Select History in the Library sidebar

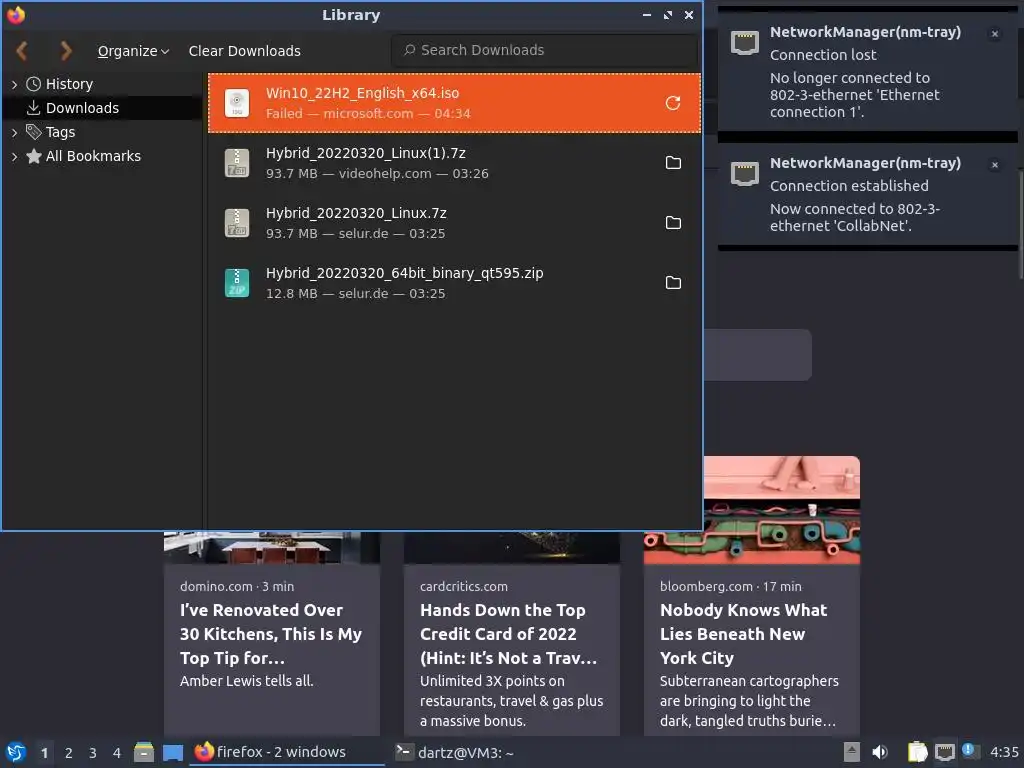click(x=69, y=84)
